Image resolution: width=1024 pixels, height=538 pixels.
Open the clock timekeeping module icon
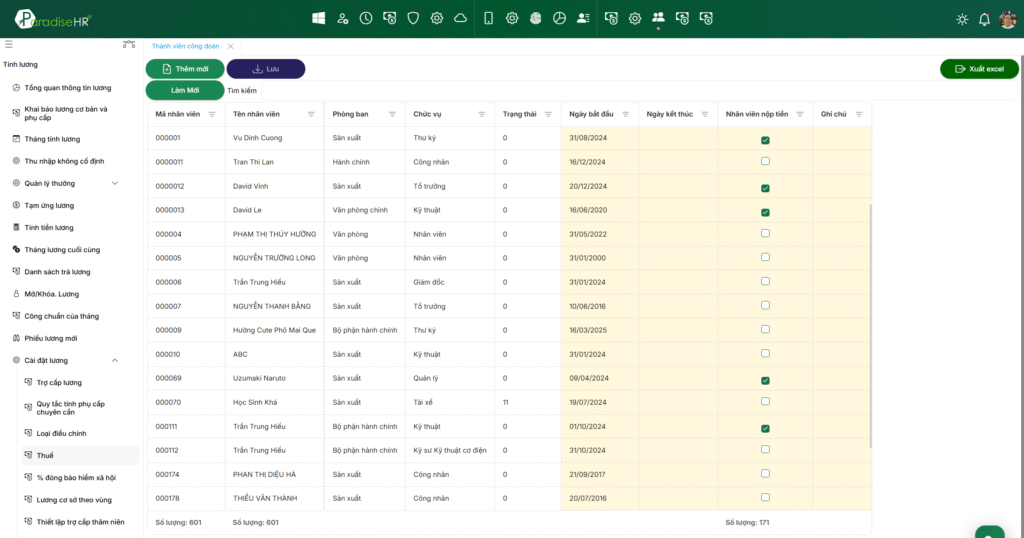pyautogui.click(x=366, y=18)
